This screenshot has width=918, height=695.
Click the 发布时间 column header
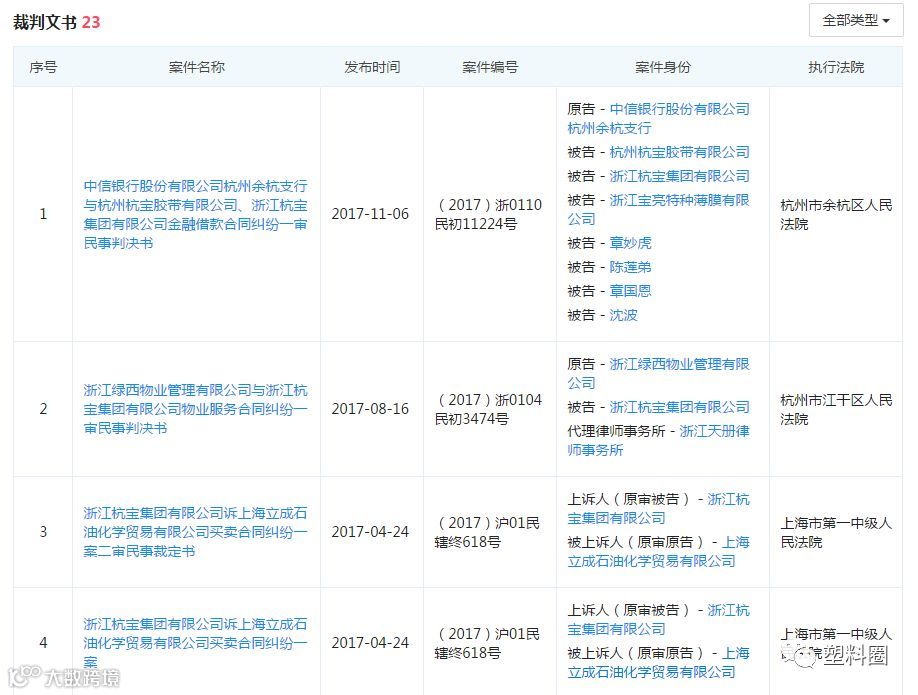click(x=372, y=67)
